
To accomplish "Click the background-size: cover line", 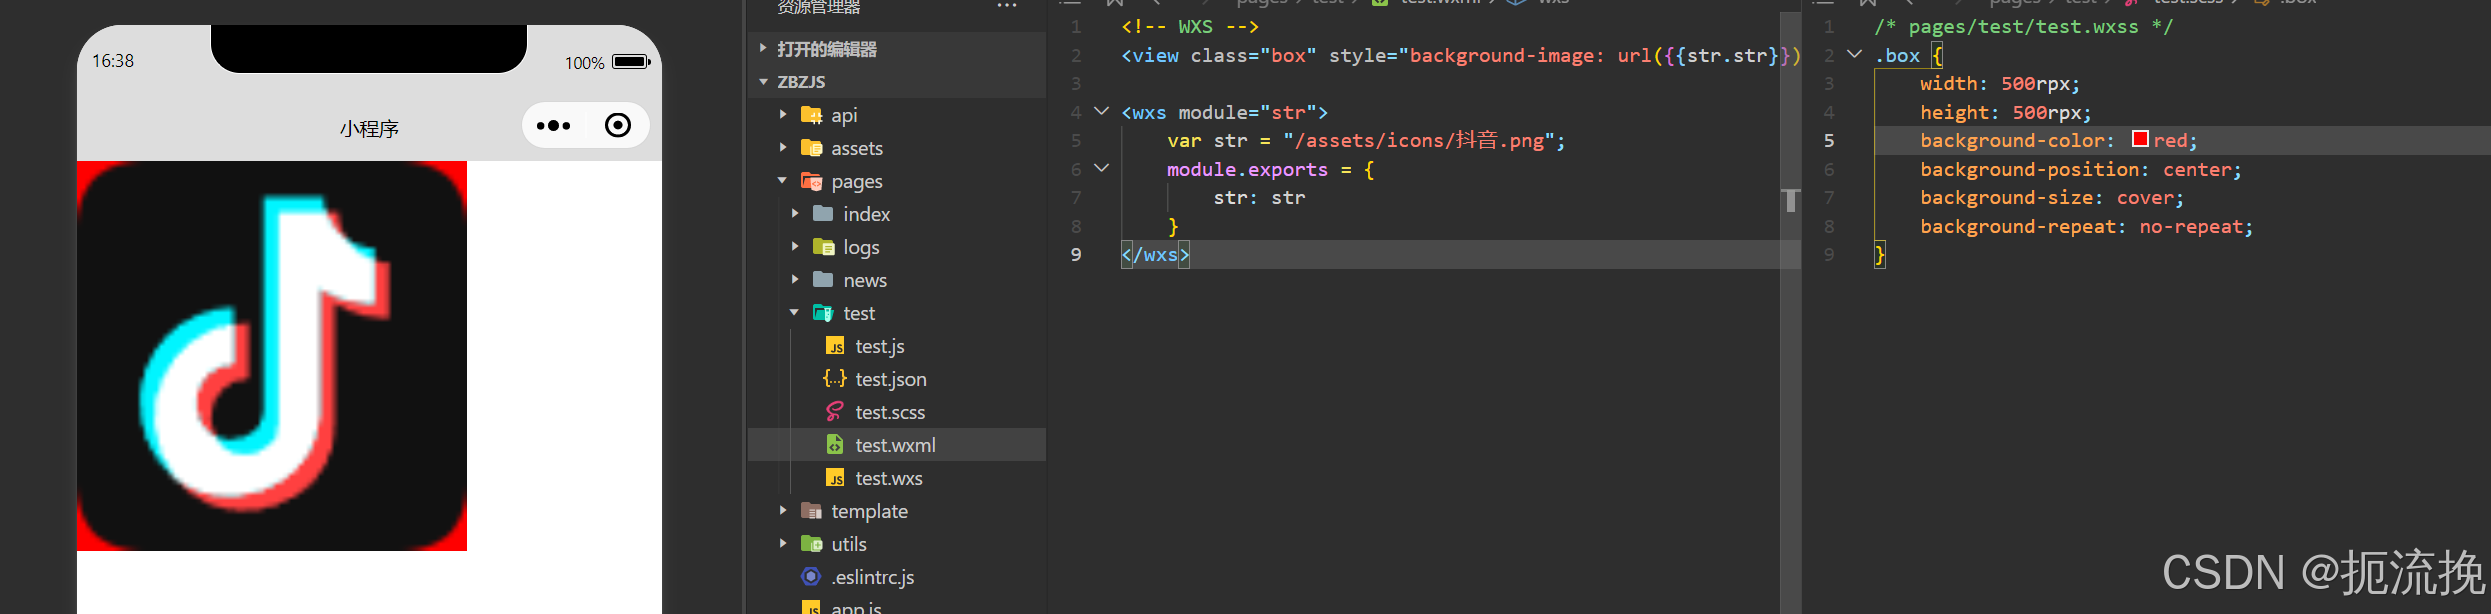I will point(2052,198).
